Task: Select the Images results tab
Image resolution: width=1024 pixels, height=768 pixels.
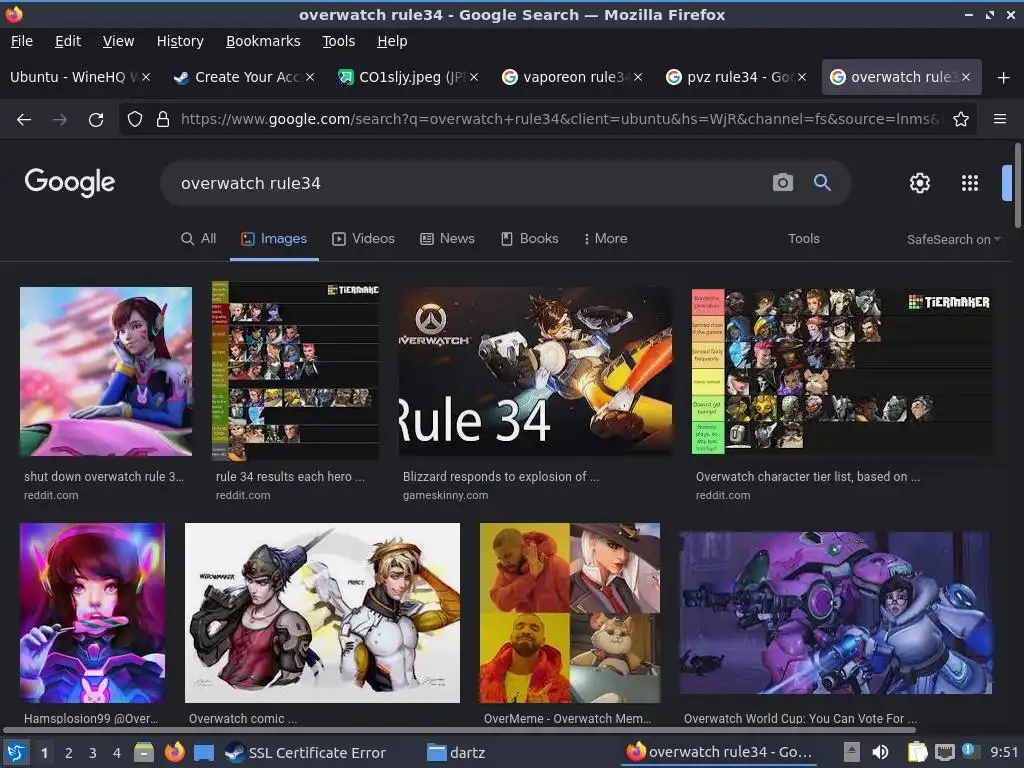Action: (274, 238)
